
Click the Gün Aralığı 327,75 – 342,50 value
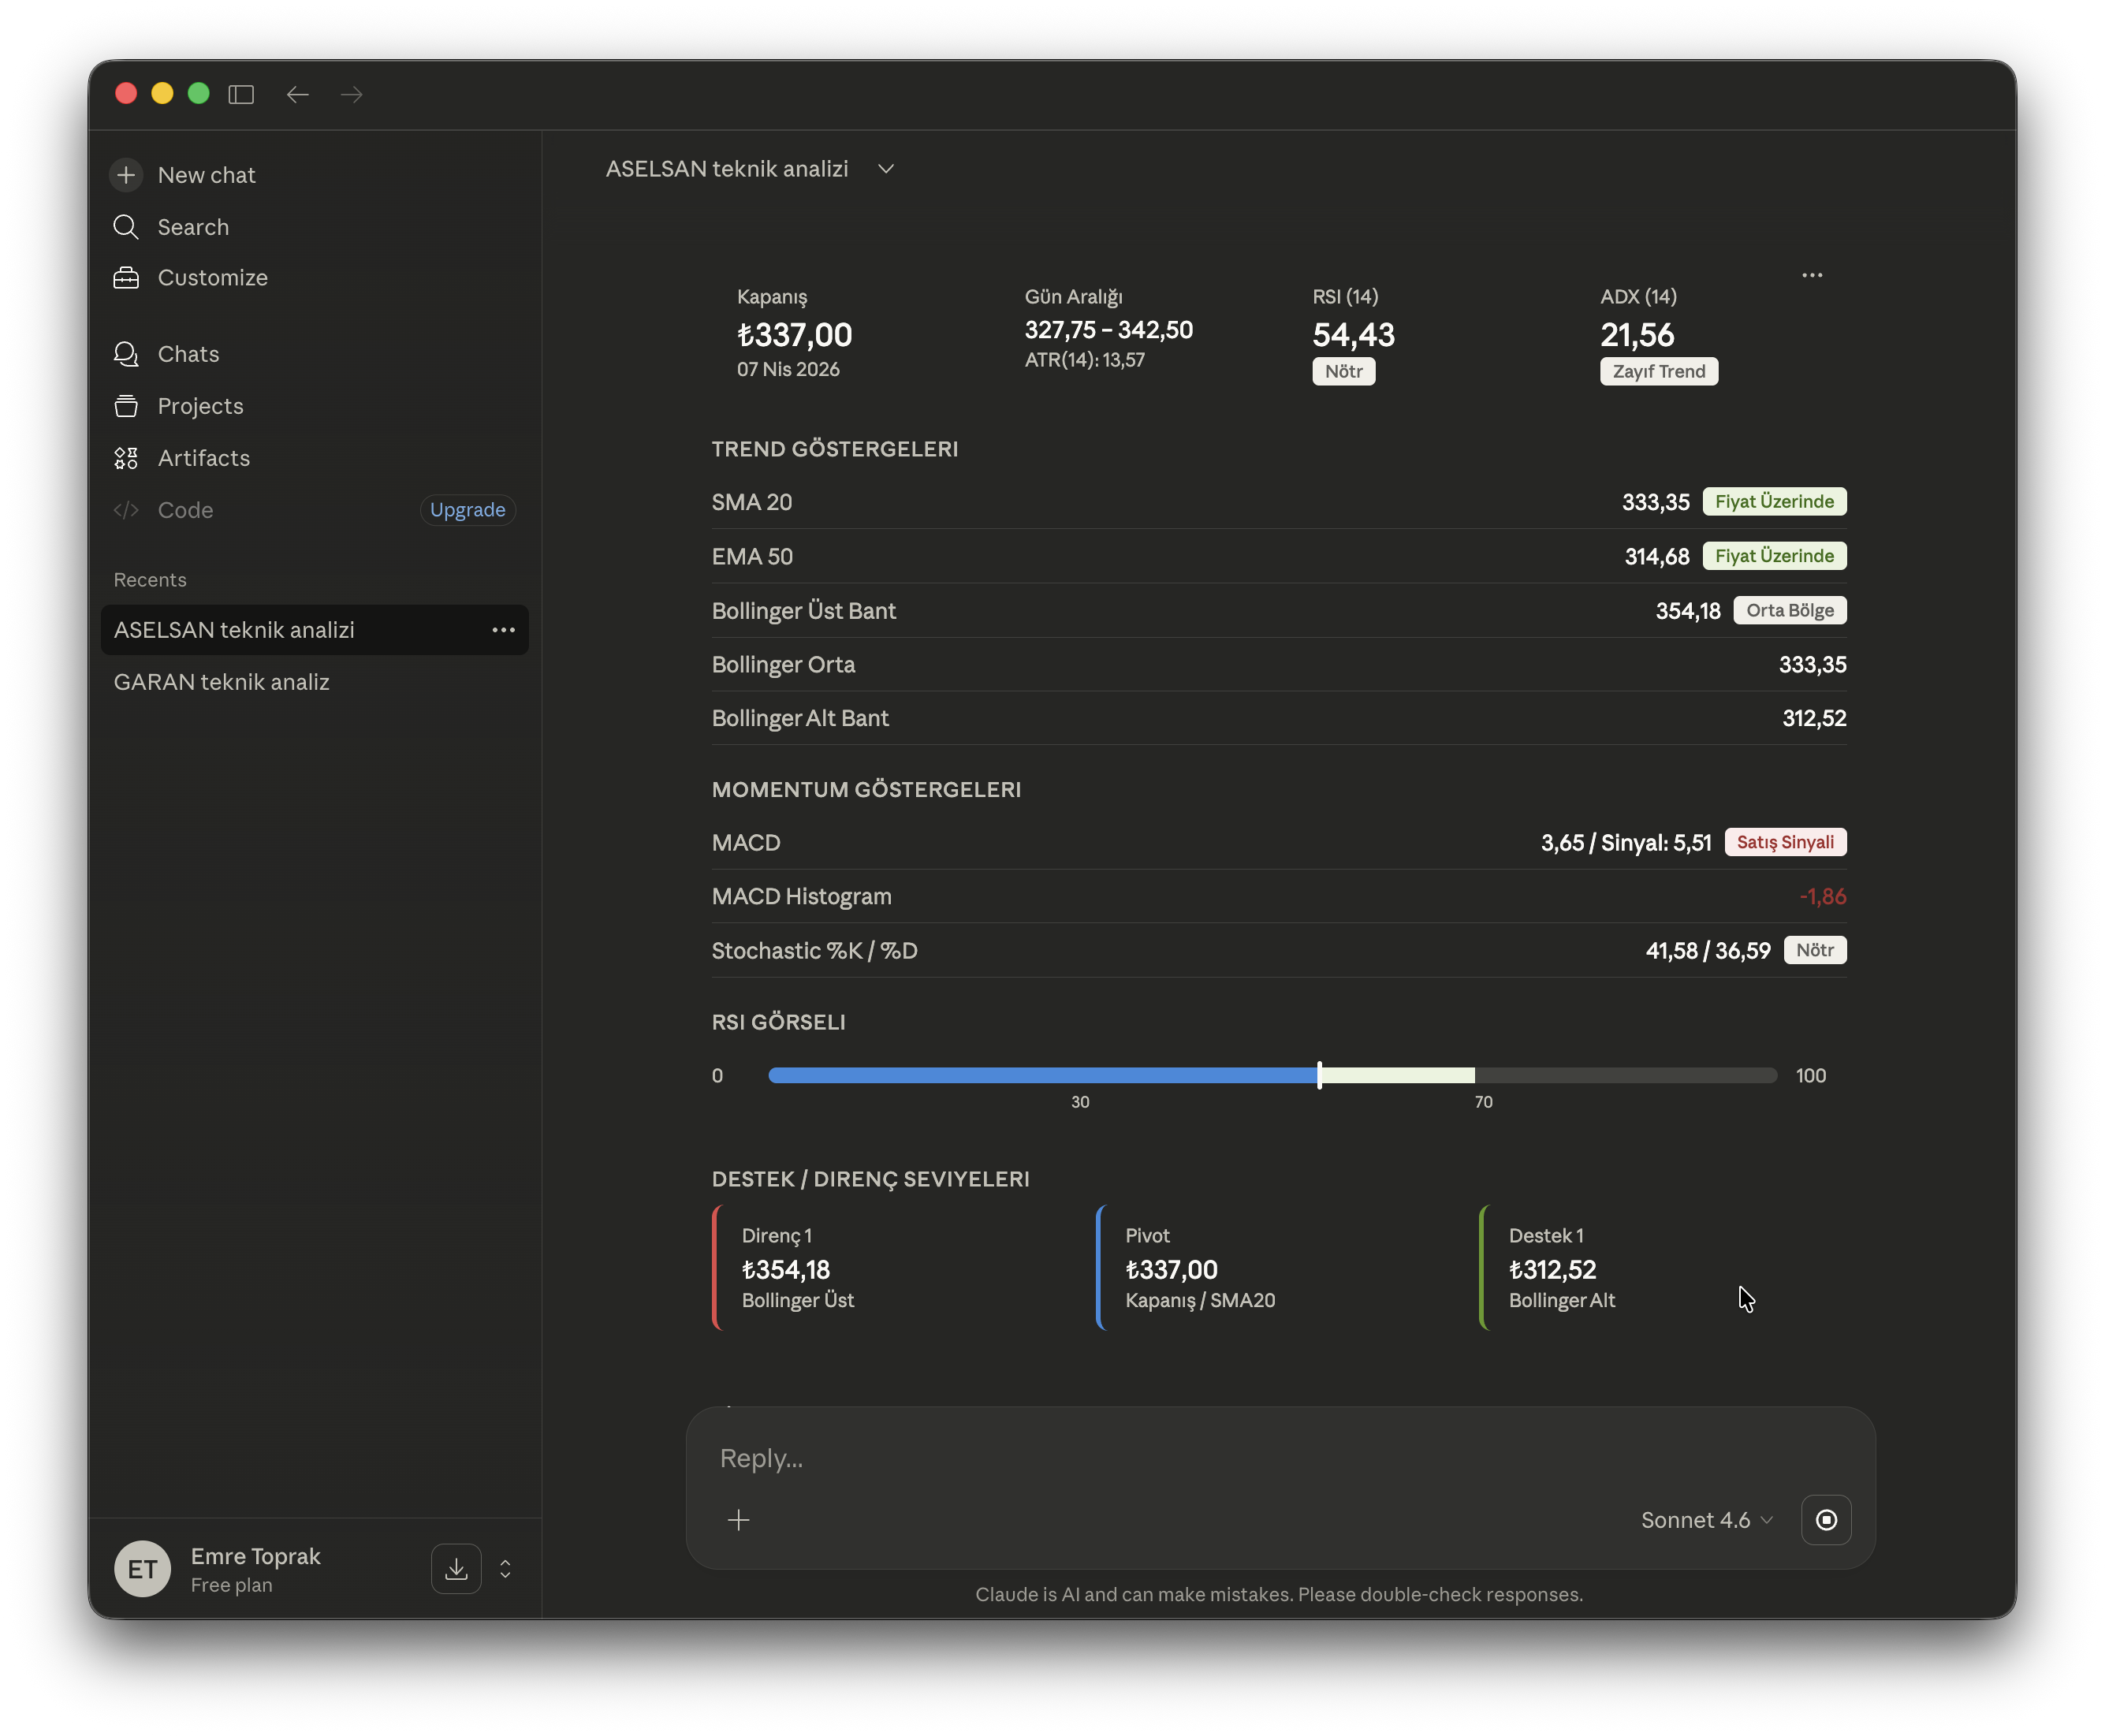1108,329
